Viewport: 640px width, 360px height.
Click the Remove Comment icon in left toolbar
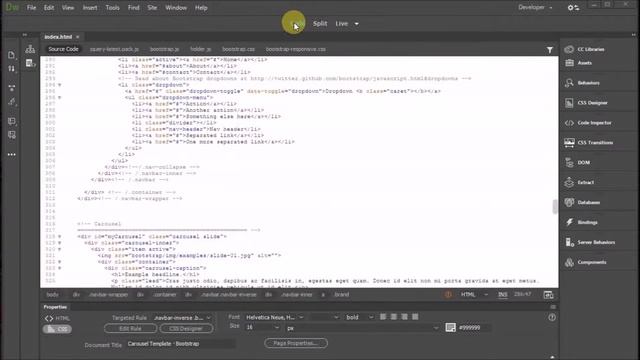(x=11, y=135)
